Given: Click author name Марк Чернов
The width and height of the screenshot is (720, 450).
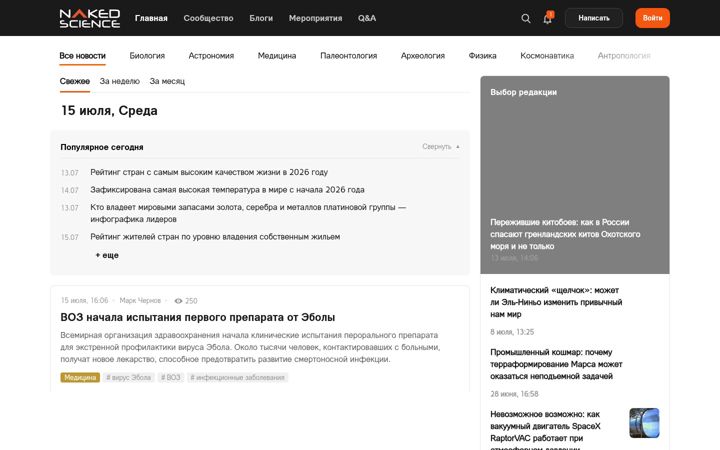Looking at the screenshot, I should (x=140, y=301).
